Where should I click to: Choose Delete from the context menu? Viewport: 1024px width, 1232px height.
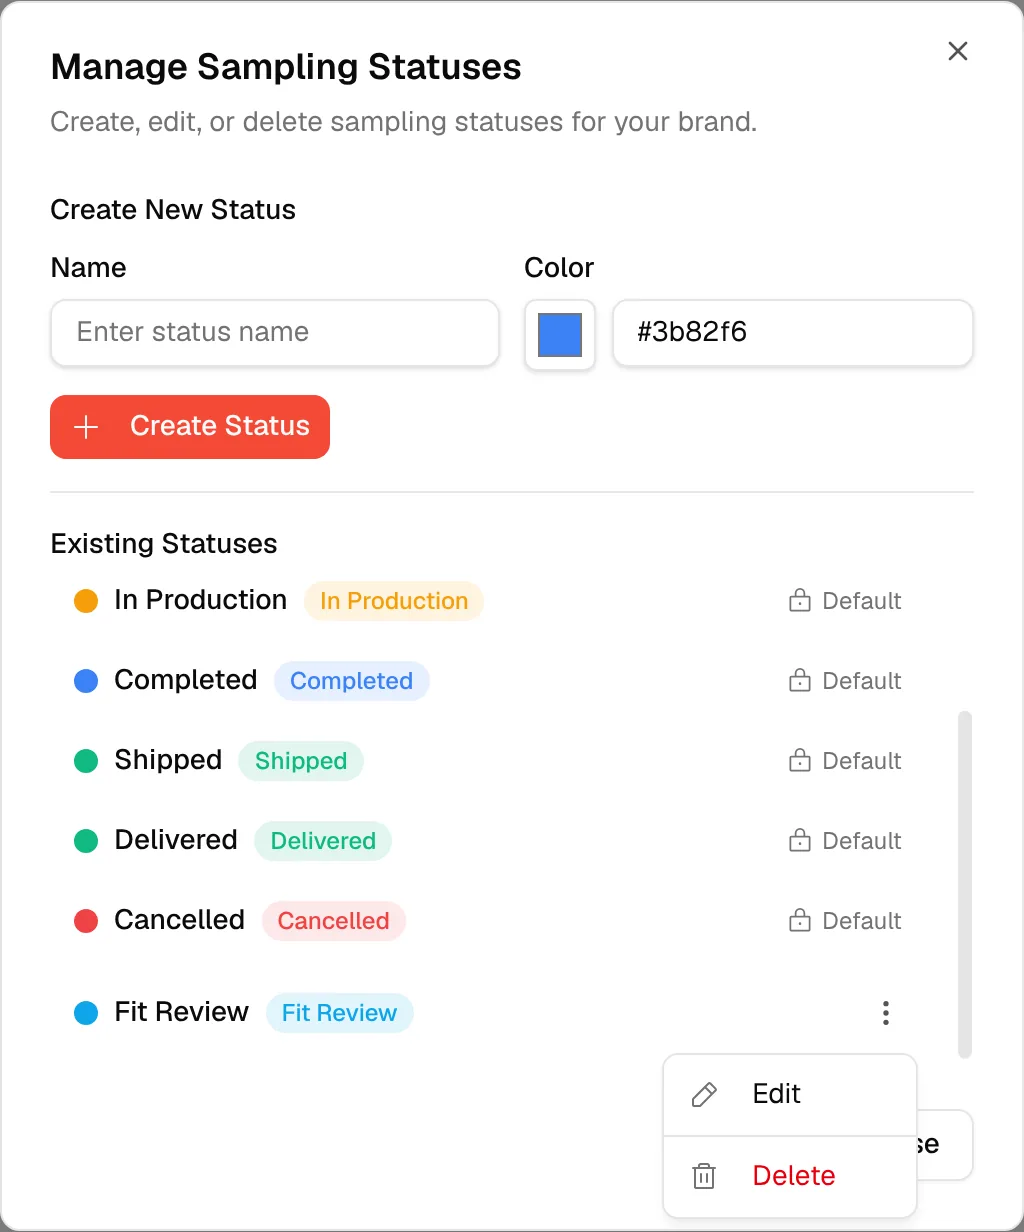click(x=790, y=1176)
